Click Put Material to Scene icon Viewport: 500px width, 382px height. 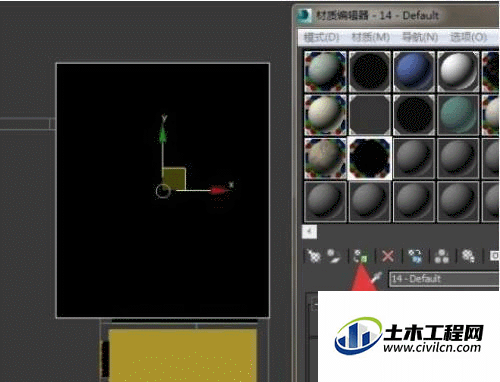tap(333, 256)
